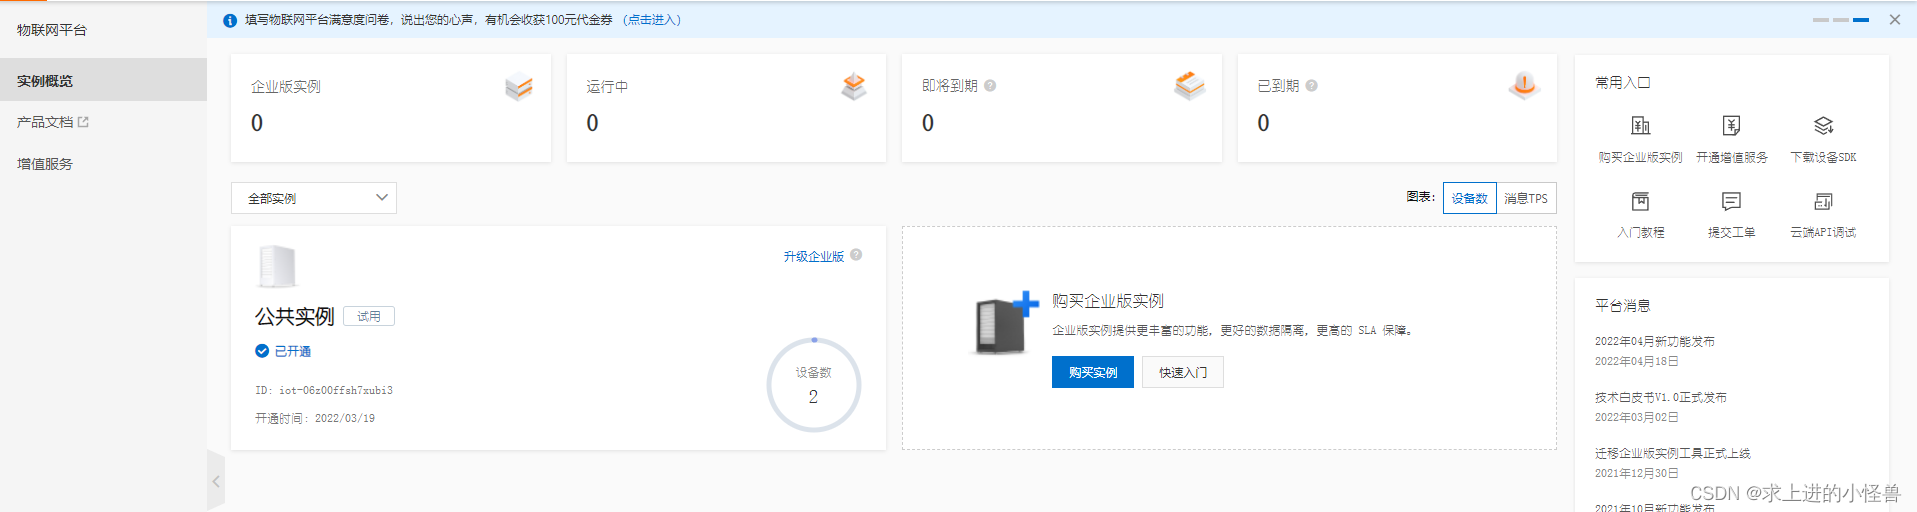The width and height of the screenshot is (1917, 512).
Task: Click help icon next to 升级企业版
Action: coord(856,255)
